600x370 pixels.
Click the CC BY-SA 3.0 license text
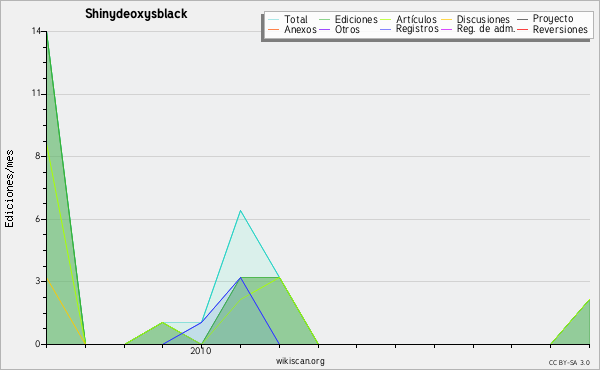point(569,362)
